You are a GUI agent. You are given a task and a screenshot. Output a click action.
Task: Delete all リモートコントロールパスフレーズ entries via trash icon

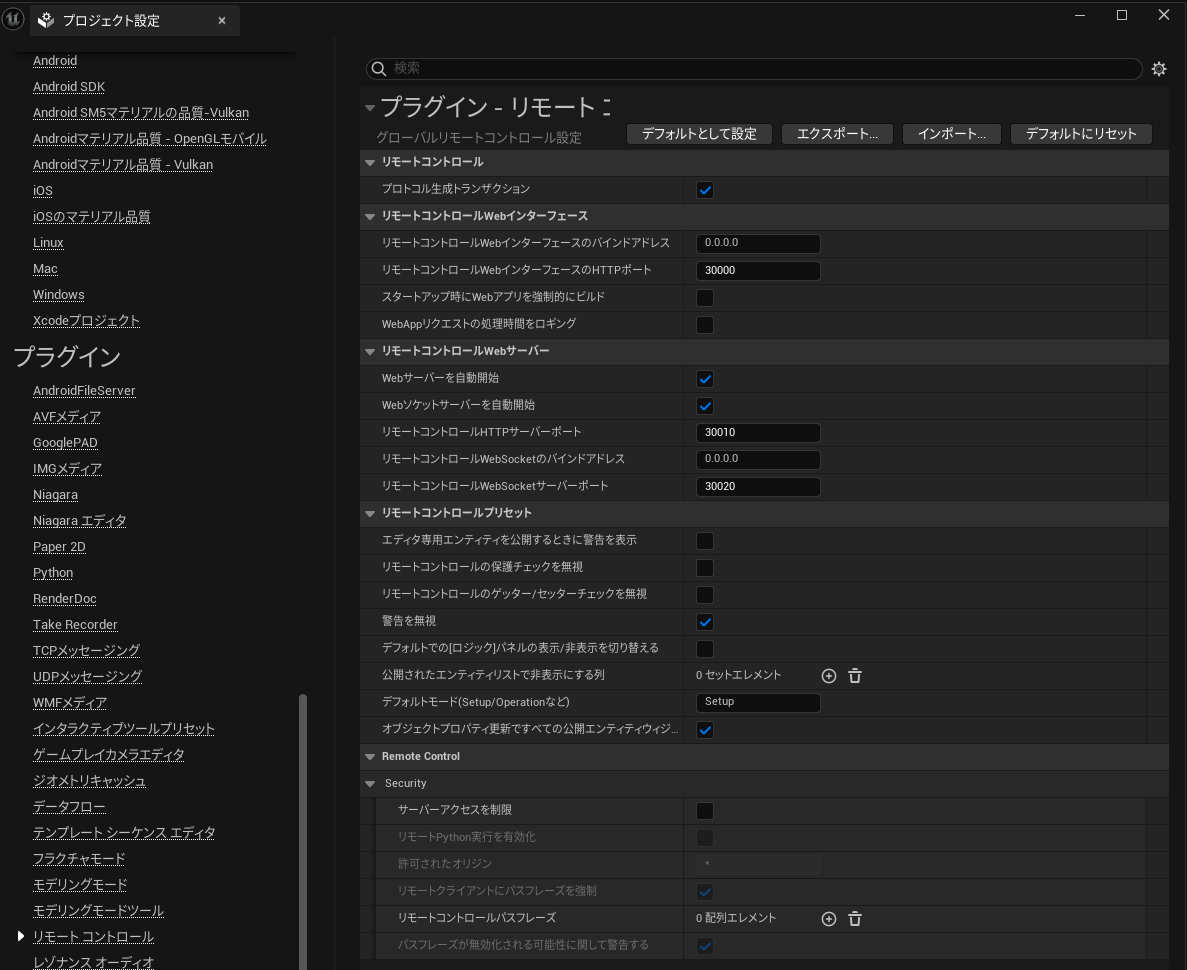point(854,918)
